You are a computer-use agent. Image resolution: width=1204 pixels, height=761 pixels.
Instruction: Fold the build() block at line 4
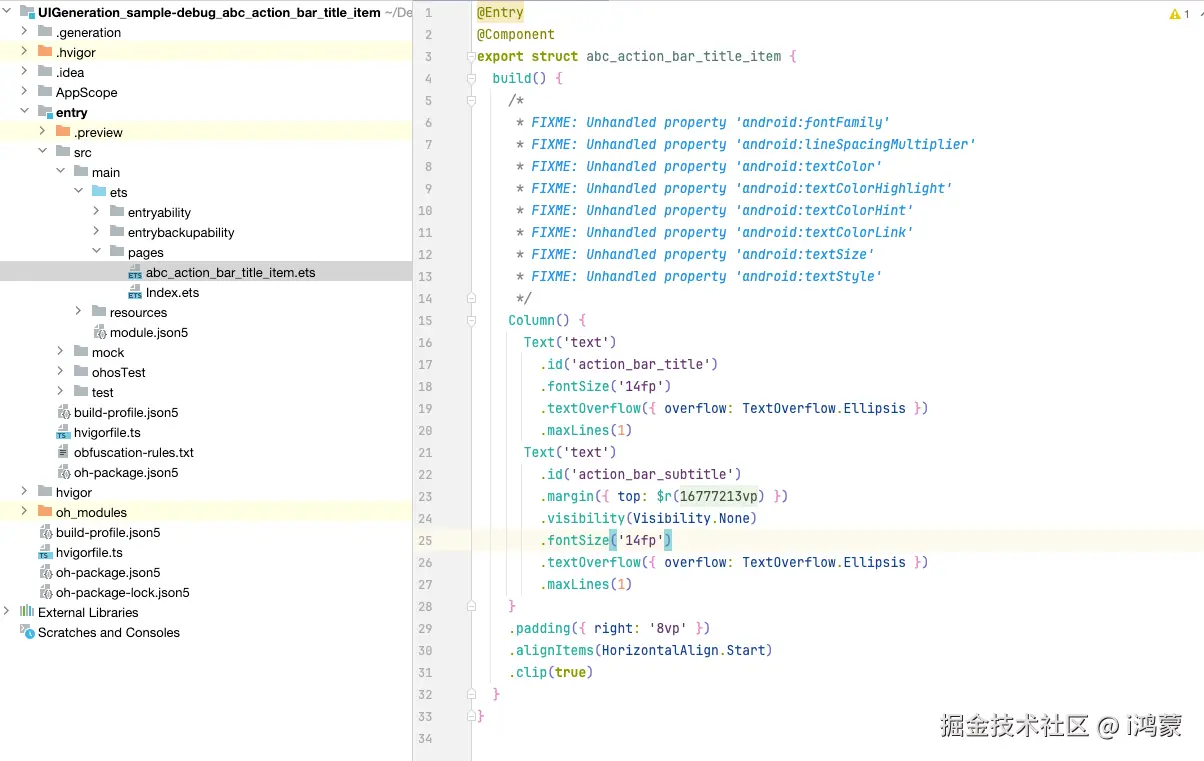tap(471, 79)
